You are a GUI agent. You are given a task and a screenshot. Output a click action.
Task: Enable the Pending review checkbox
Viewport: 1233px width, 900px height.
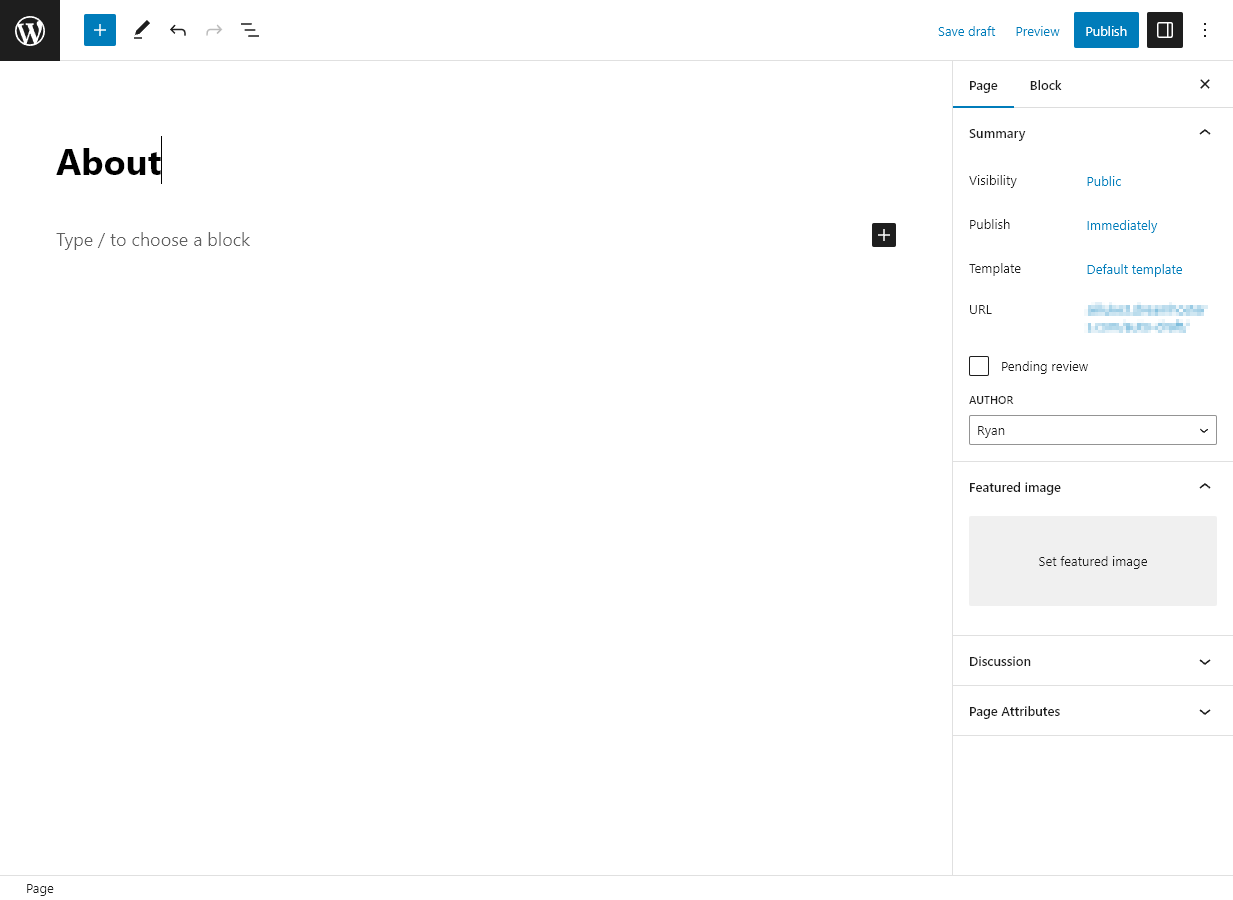tap(978, 366)
